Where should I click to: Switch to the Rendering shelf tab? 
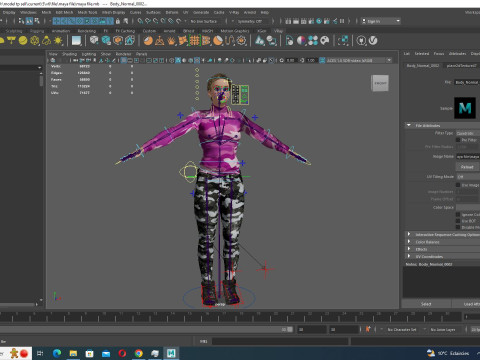87,31
